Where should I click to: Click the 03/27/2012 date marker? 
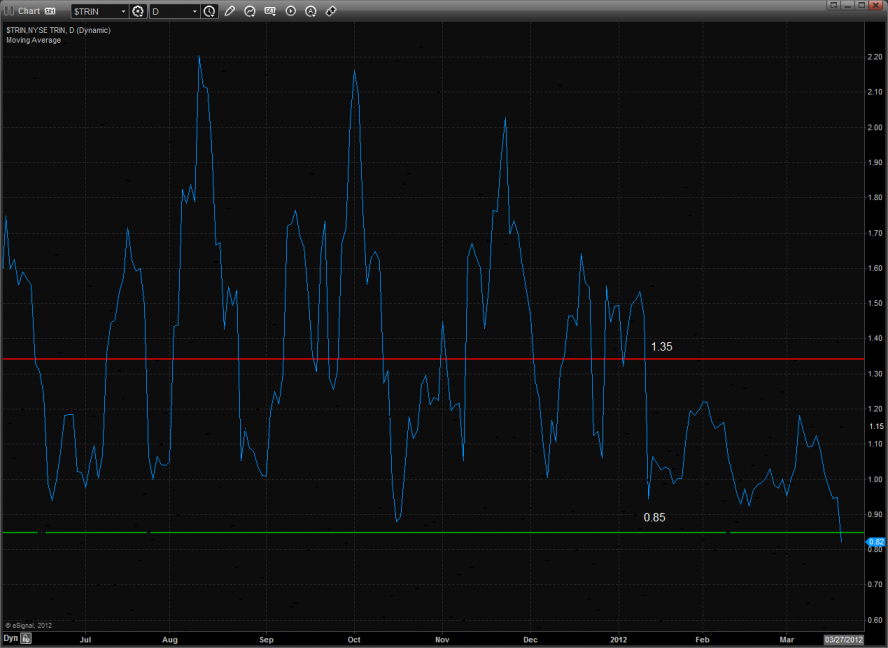(x=842, y=638)
